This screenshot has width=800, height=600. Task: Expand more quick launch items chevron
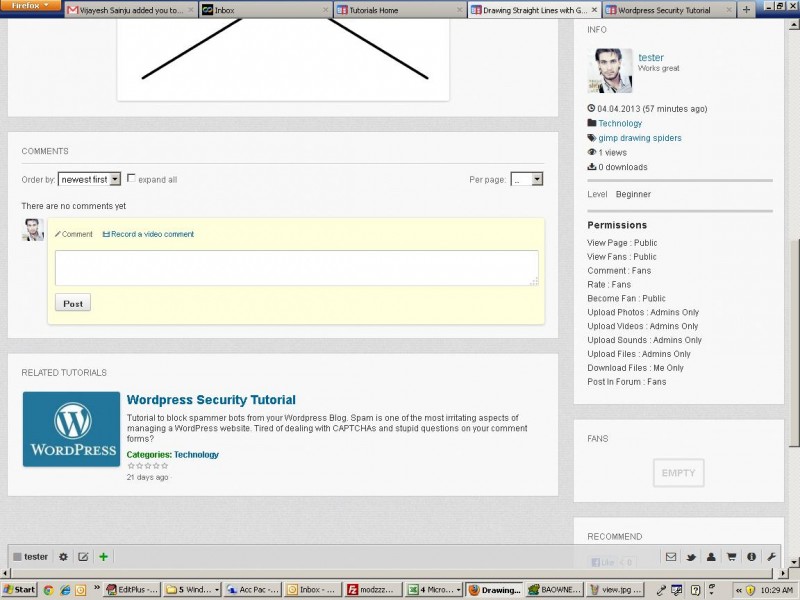coord(96,588)
